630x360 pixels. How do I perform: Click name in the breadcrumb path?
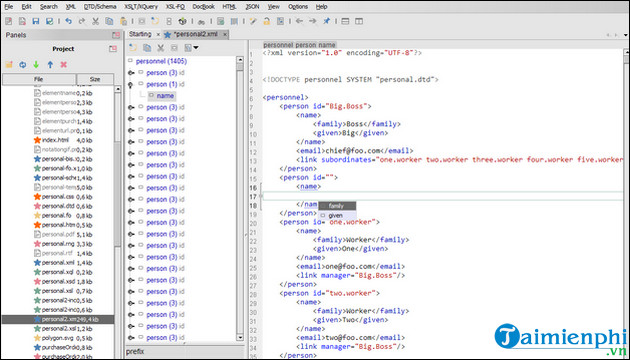click(x=327, y=45)
